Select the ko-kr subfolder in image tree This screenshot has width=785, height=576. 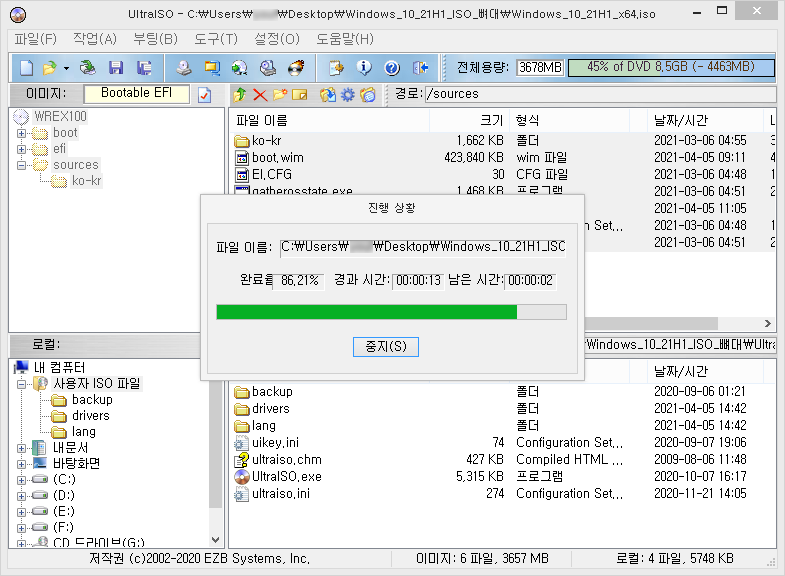pos(86,181)
